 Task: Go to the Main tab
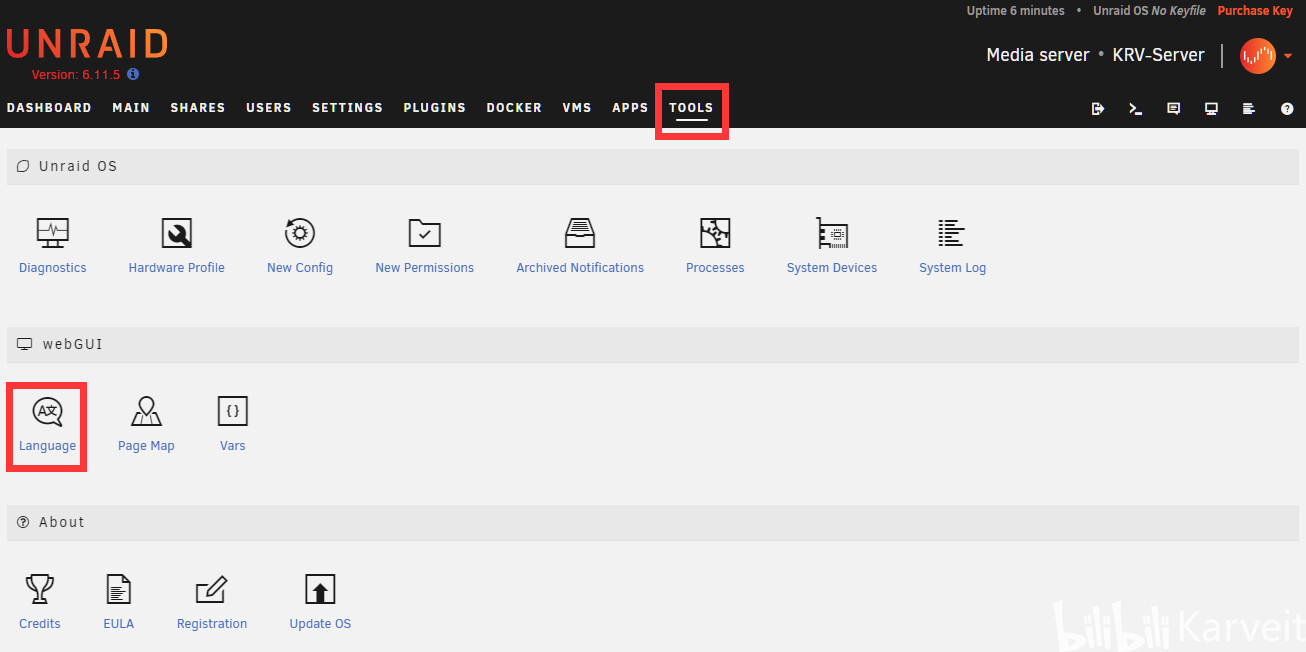tap(131, 108)
